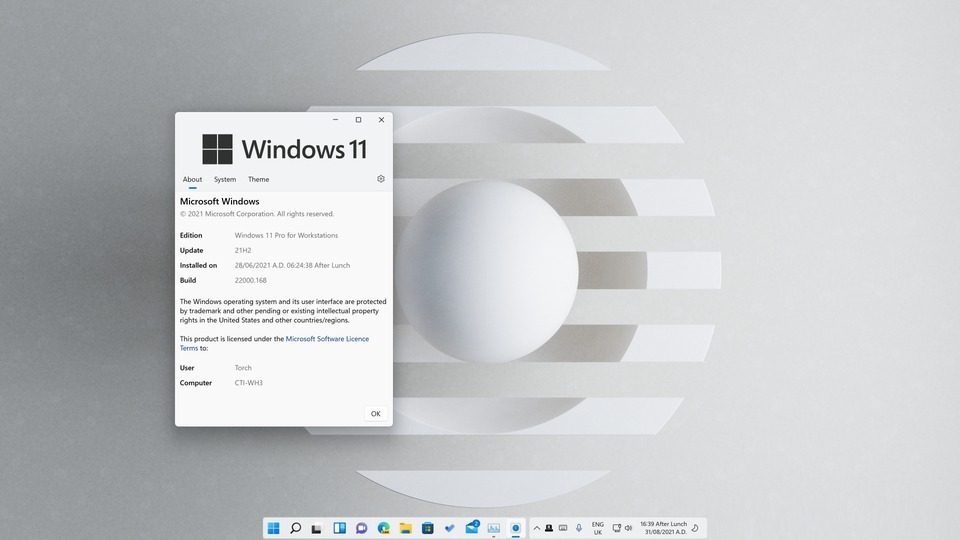
Task: Click the build number 22000.168
Action: point(250,280)
